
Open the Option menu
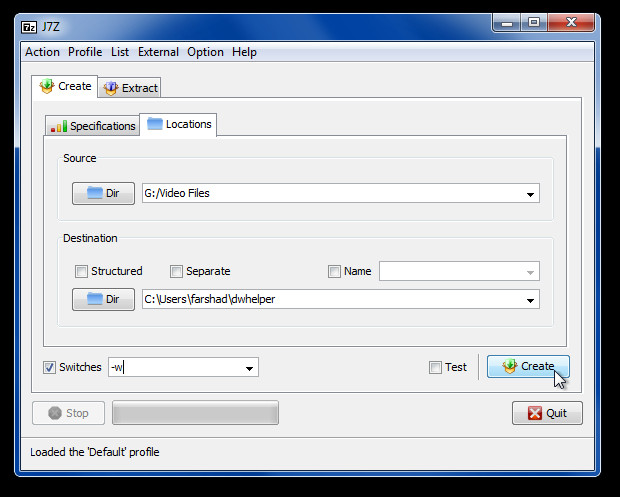pos(205,52)
